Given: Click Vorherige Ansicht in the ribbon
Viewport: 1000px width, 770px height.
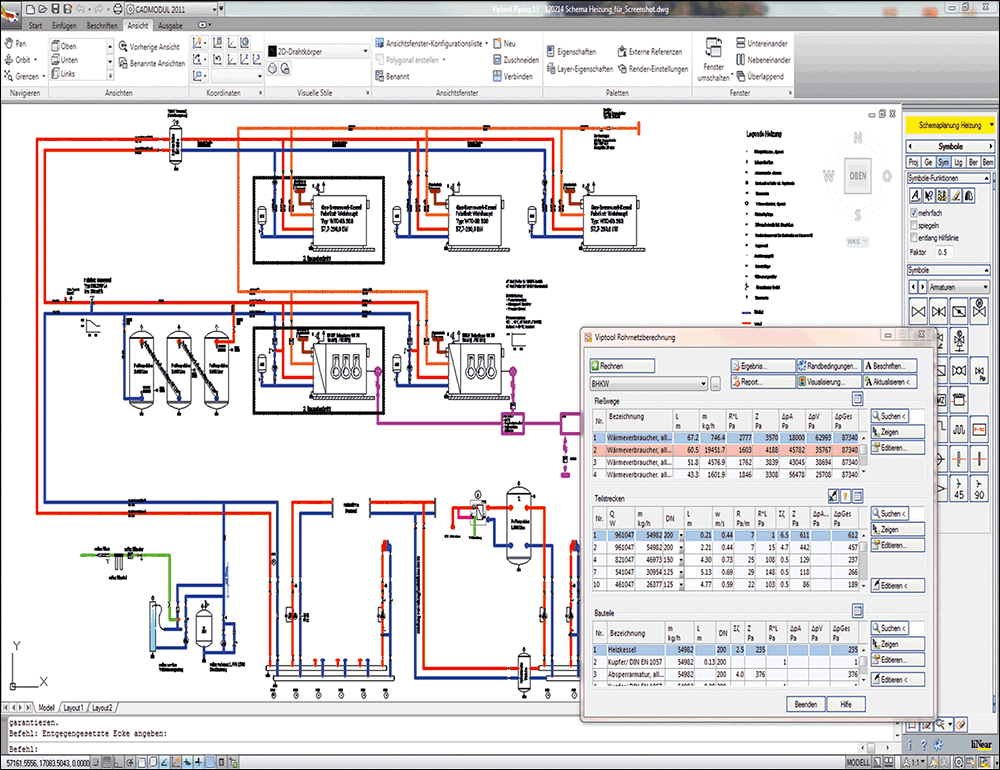Looking at the screenshot, I should pyautogui.click(x=149, y=46).
